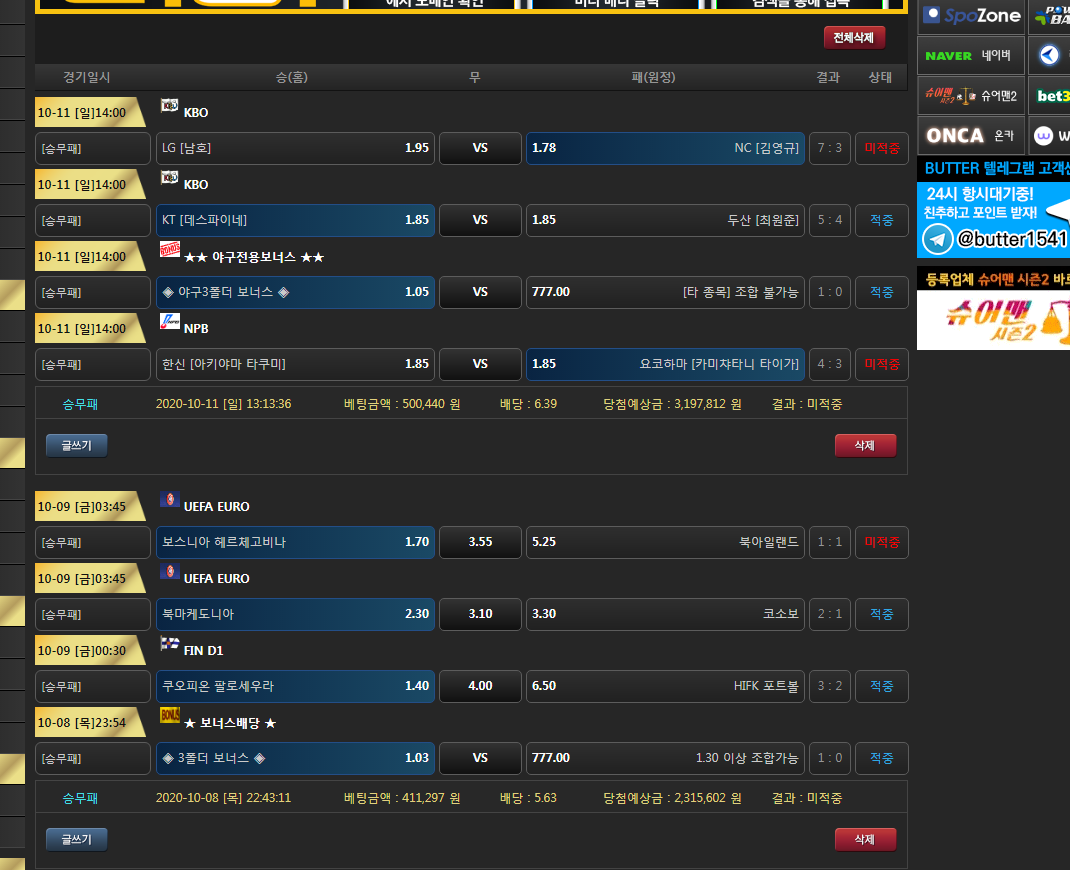Viewport: 1070px width, 870px height.
Task: Click the Telegram icon beside @butter1541
Action: pos(937,239)
